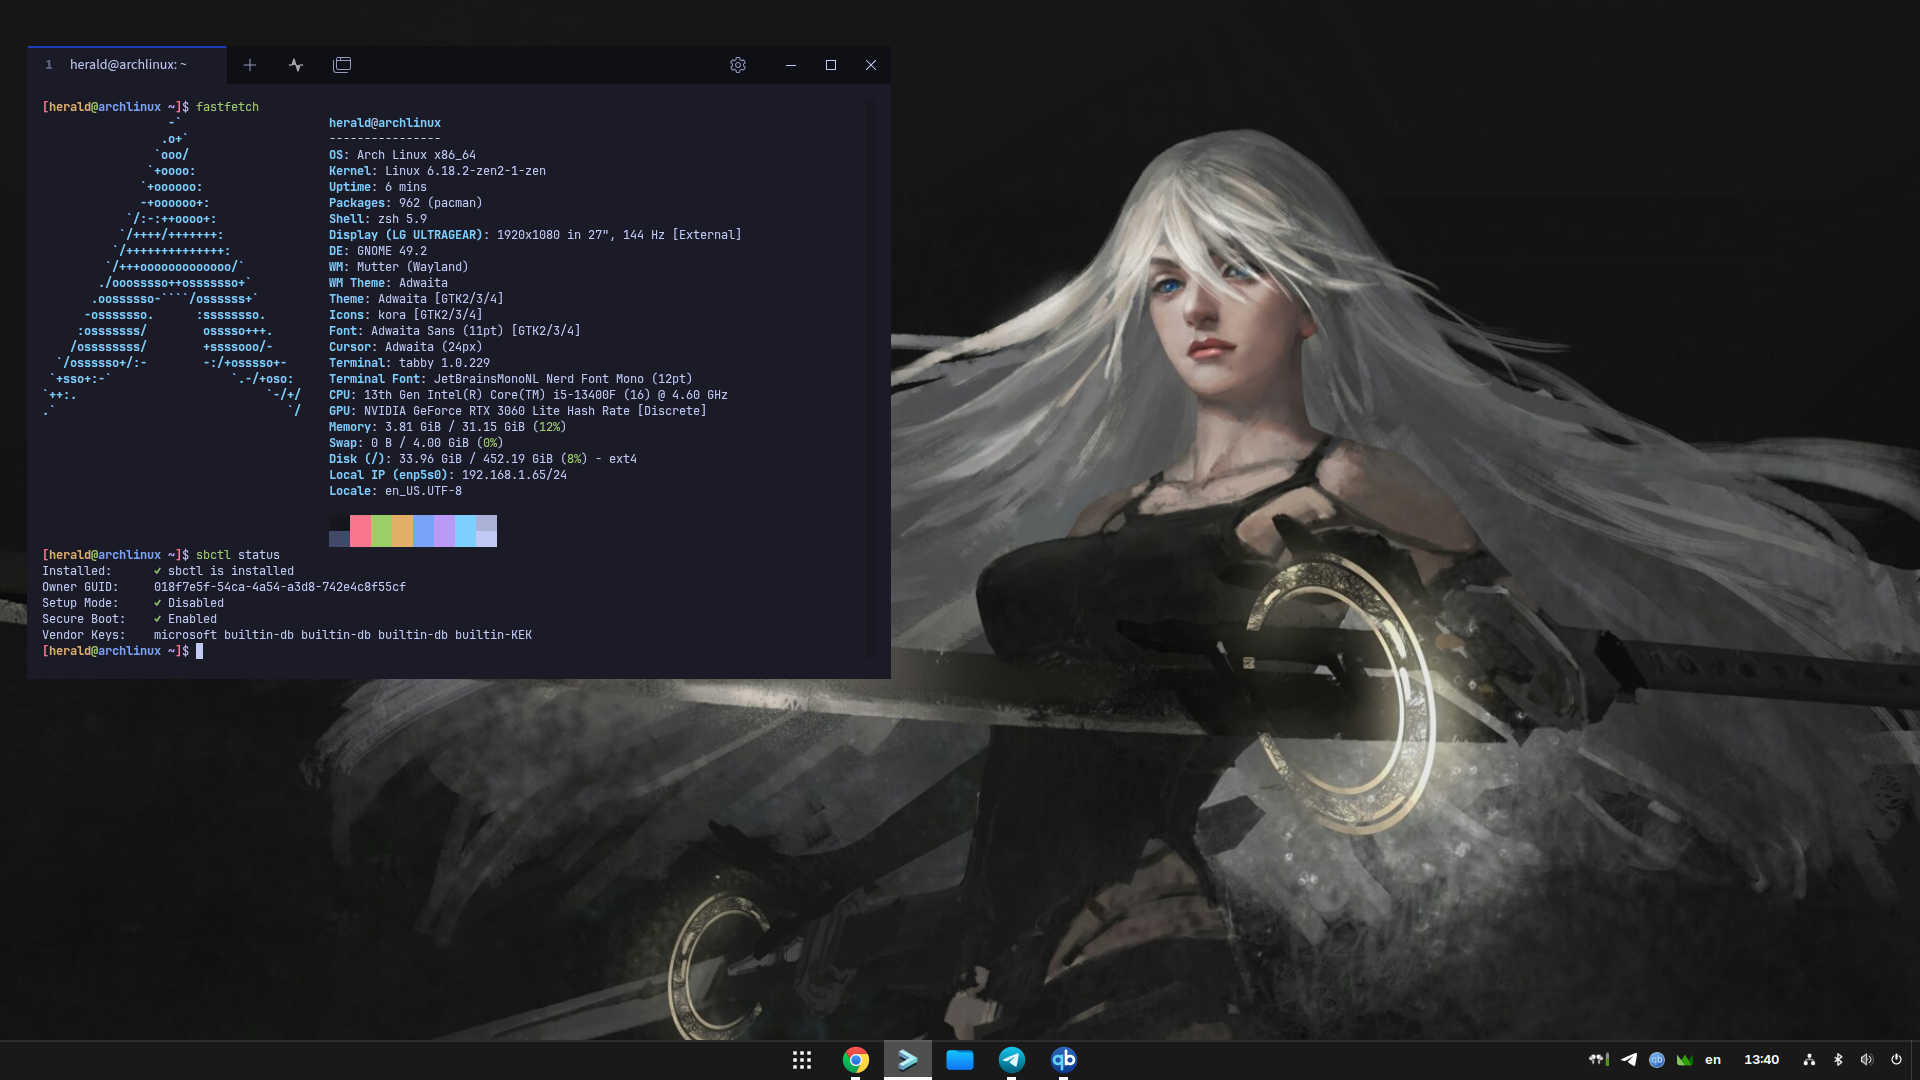Open volume control in system tray
Viewport: 1920px width, 1080px height.
coord(1866,1060)
